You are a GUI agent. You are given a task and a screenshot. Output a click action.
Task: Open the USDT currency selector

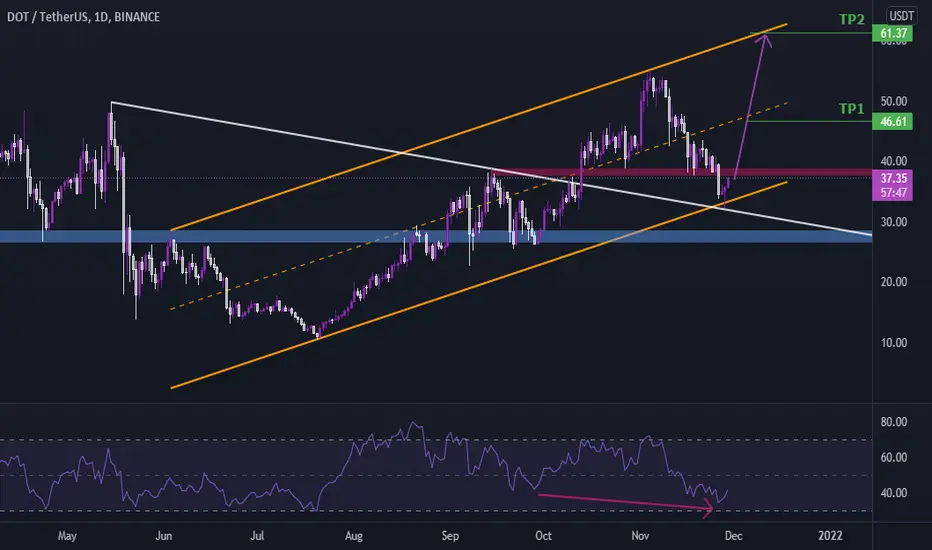click(901, 15)
